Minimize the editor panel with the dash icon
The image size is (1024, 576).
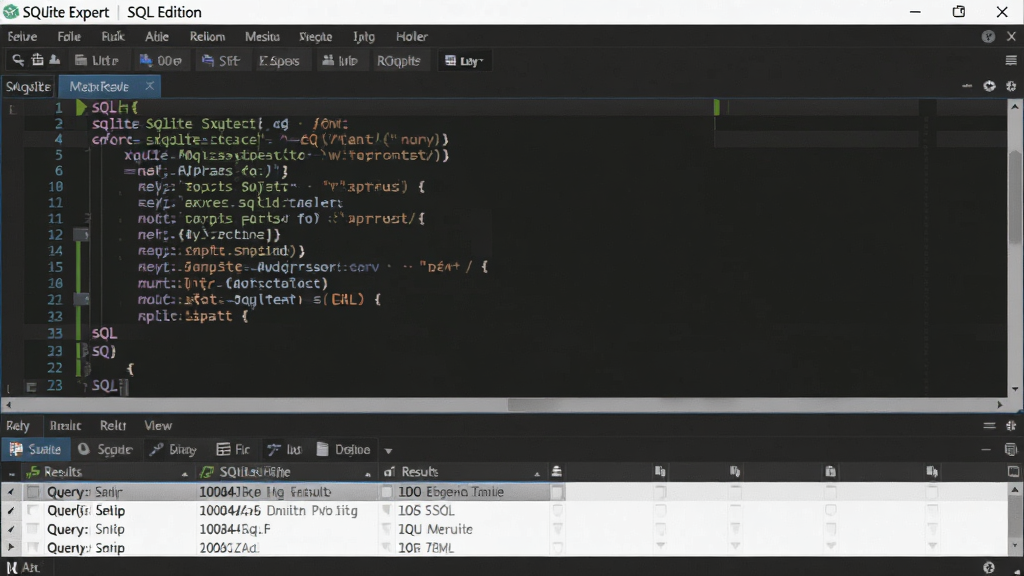click(967, 86)
